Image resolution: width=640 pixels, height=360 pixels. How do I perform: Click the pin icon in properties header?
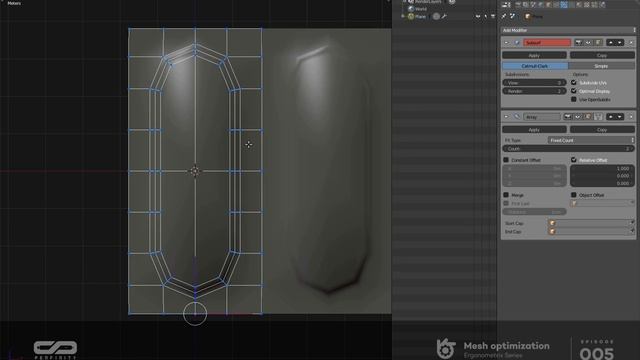pos(504,16)
